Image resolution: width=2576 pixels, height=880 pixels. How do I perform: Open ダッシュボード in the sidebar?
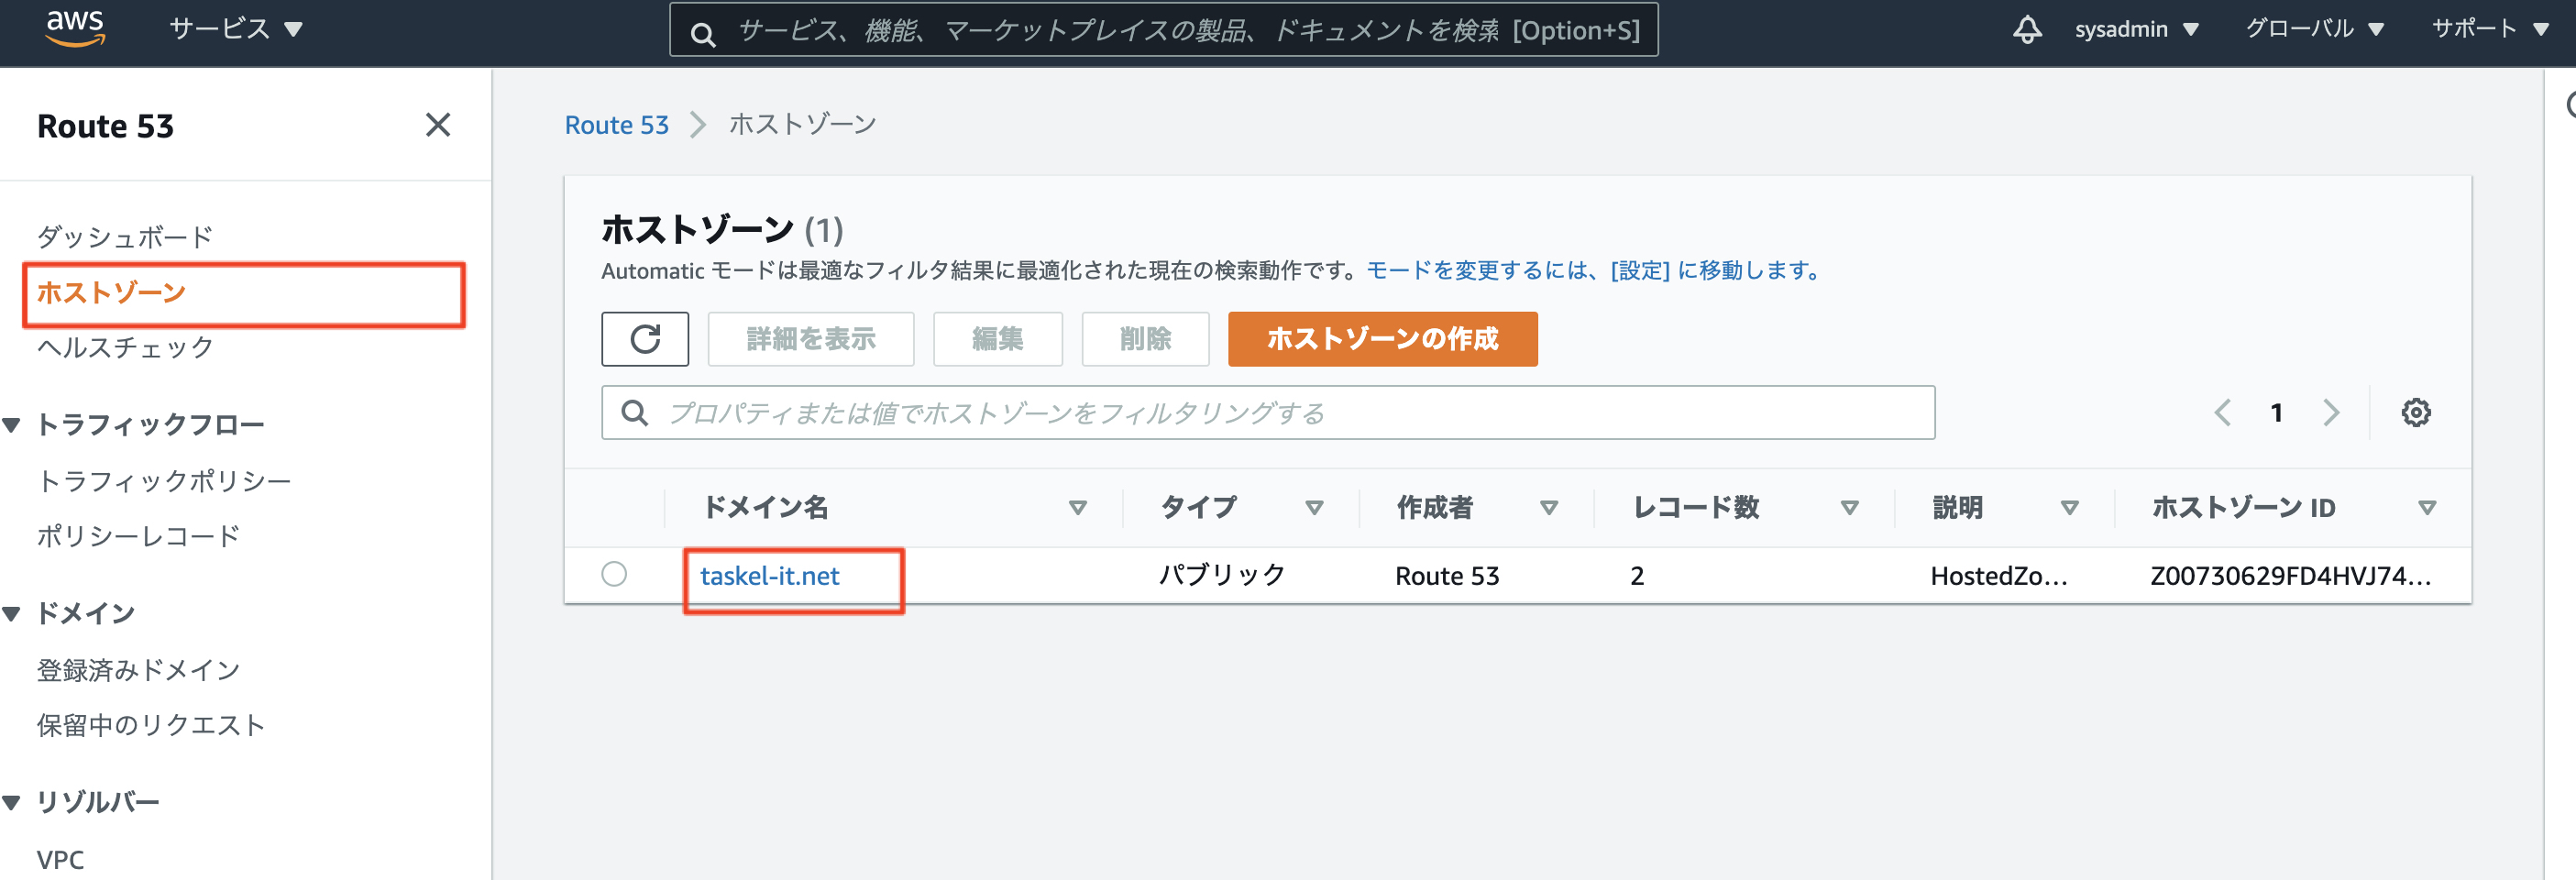125,237
